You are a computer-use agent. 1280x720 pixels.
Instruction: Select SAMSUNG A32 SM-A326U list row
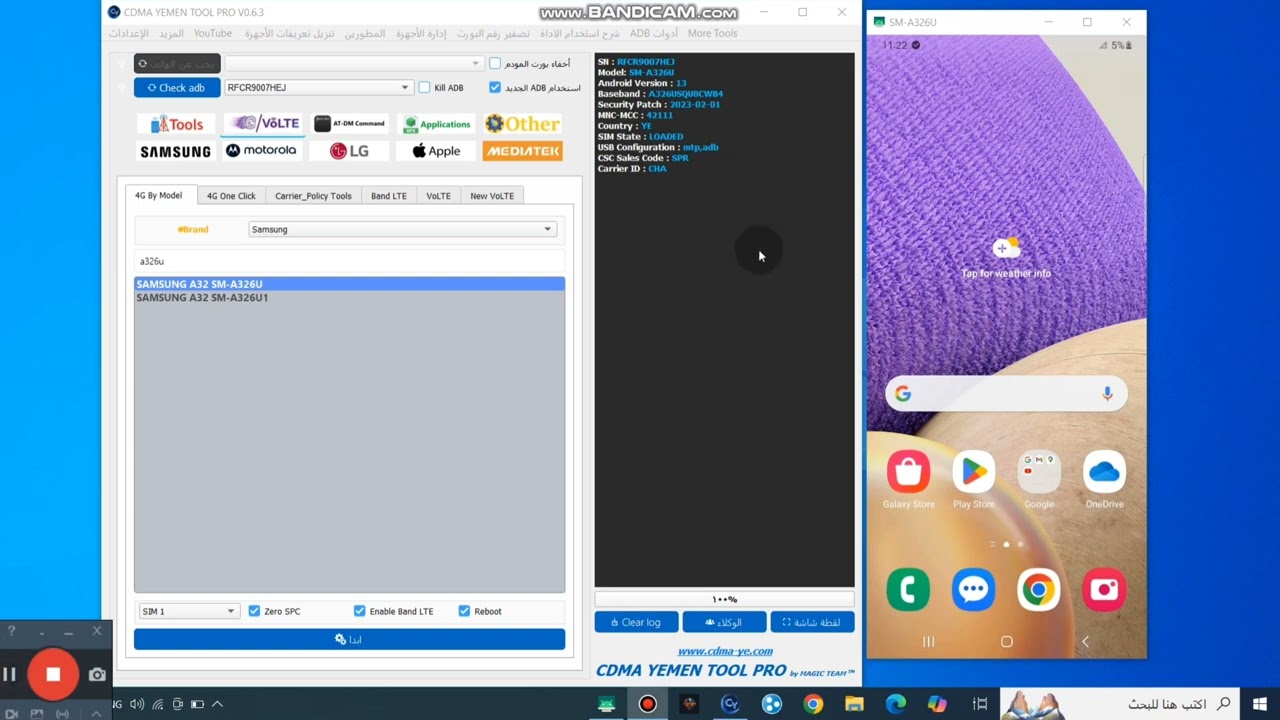click(349, 284)
